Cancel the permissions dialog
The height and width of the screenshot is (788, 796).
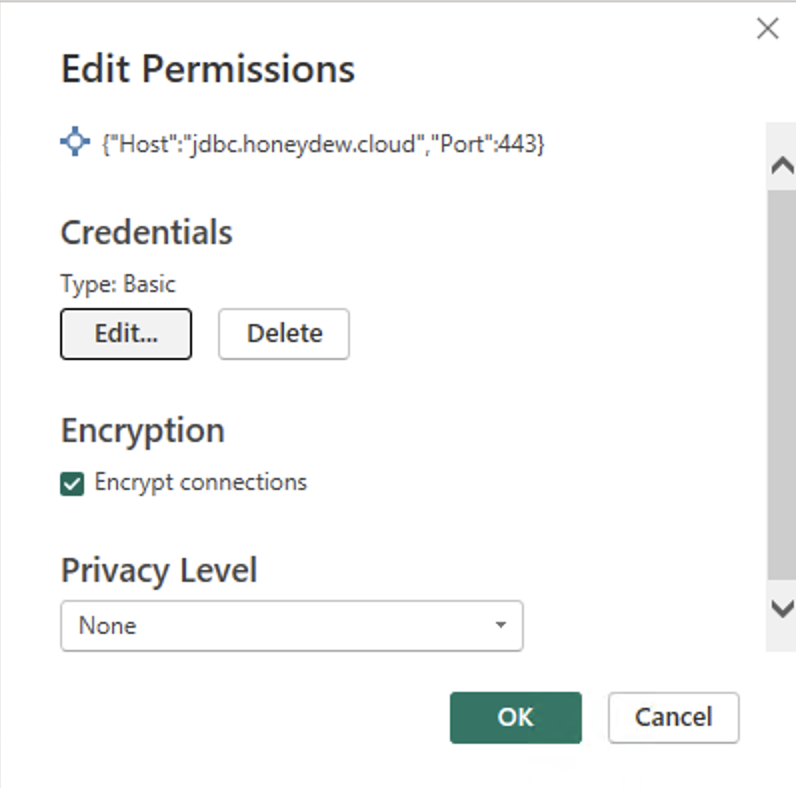pyautogui.click(x=673, y=717)
